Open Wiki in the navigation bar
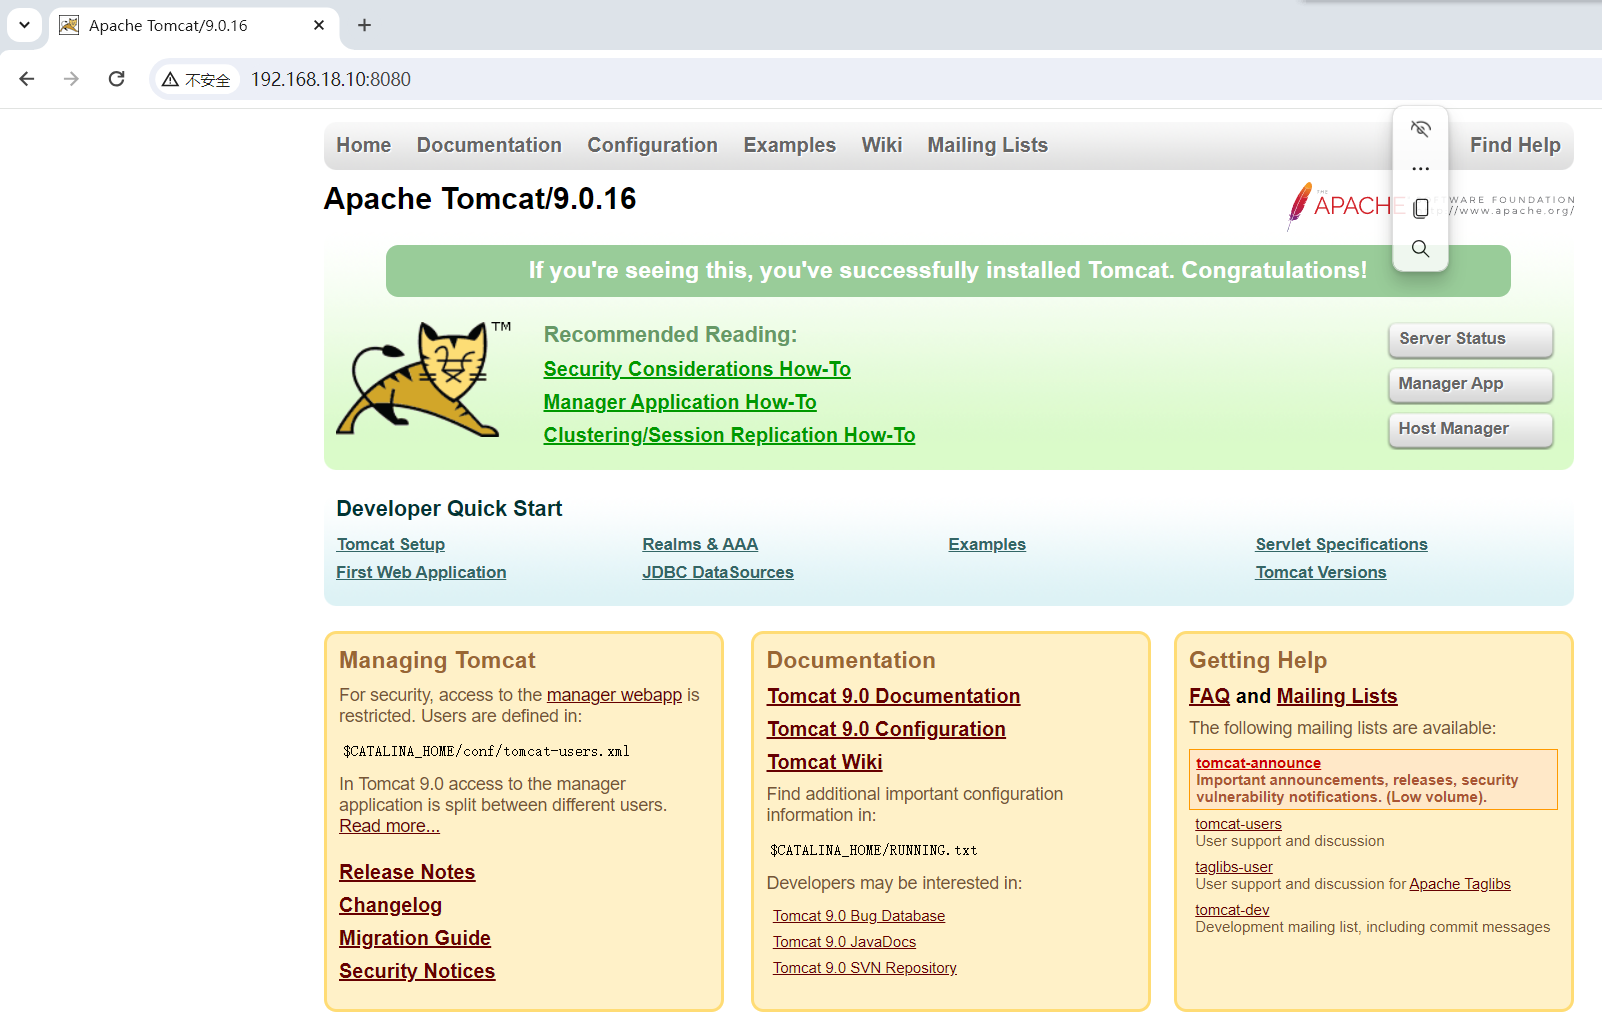 (x=882, y=145)
